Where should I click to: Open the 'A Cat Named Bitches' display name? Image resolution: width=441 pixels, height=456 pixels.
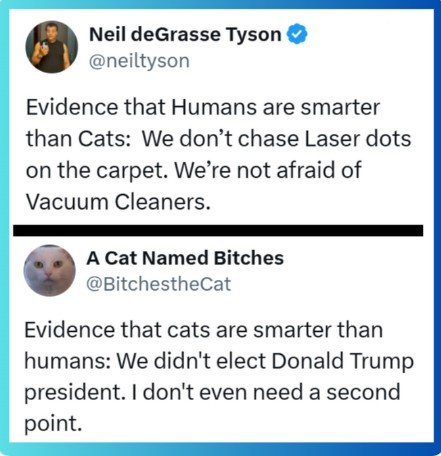[185, 258]
